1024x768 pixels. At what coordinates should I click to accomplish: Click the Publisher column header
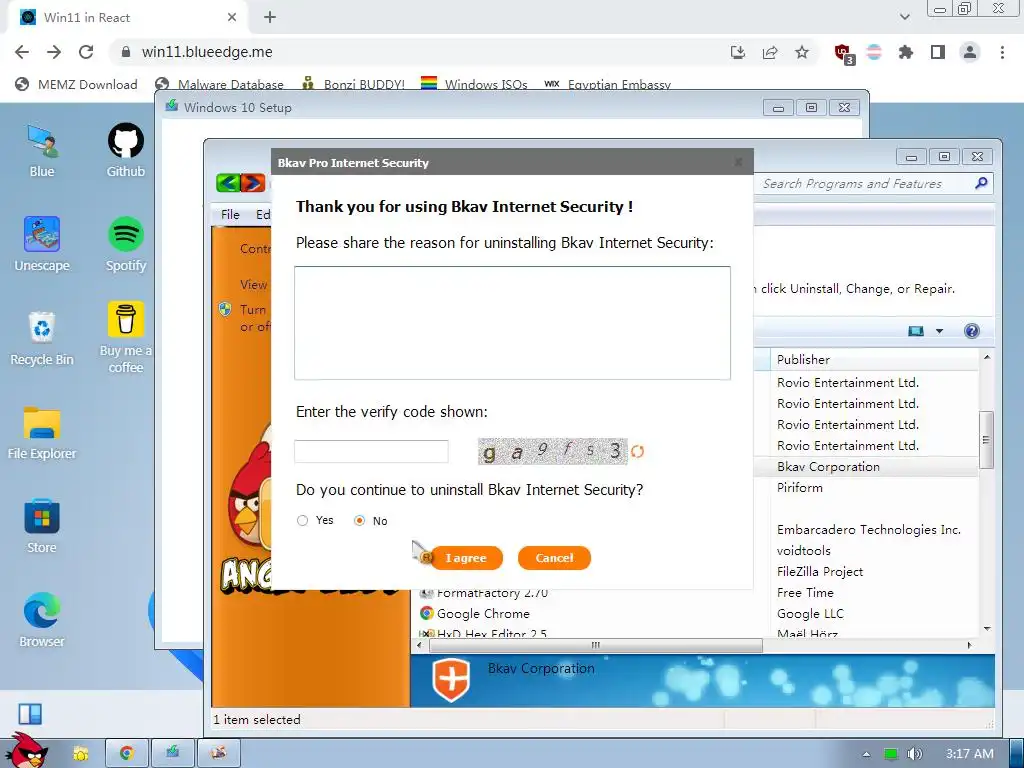(874, 359)
